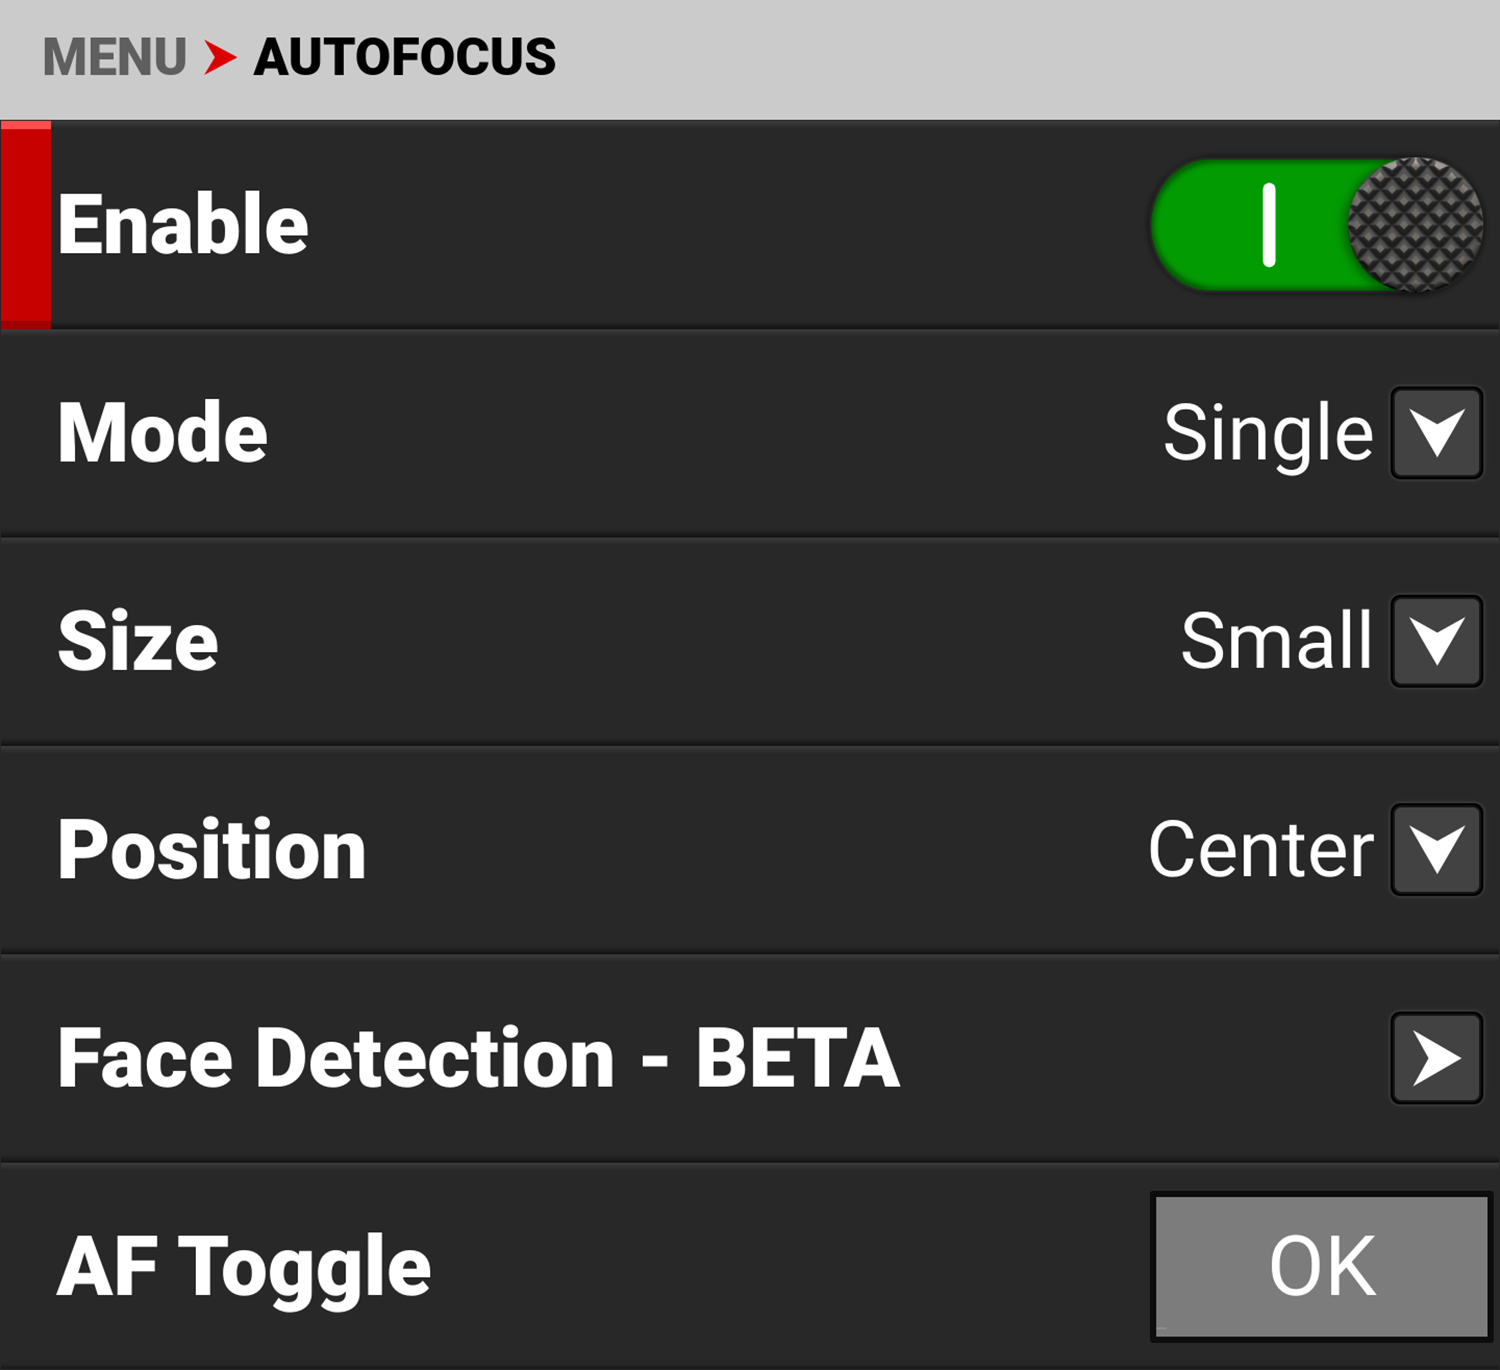Go back to MENU in breadcrumb

point(114,57)
